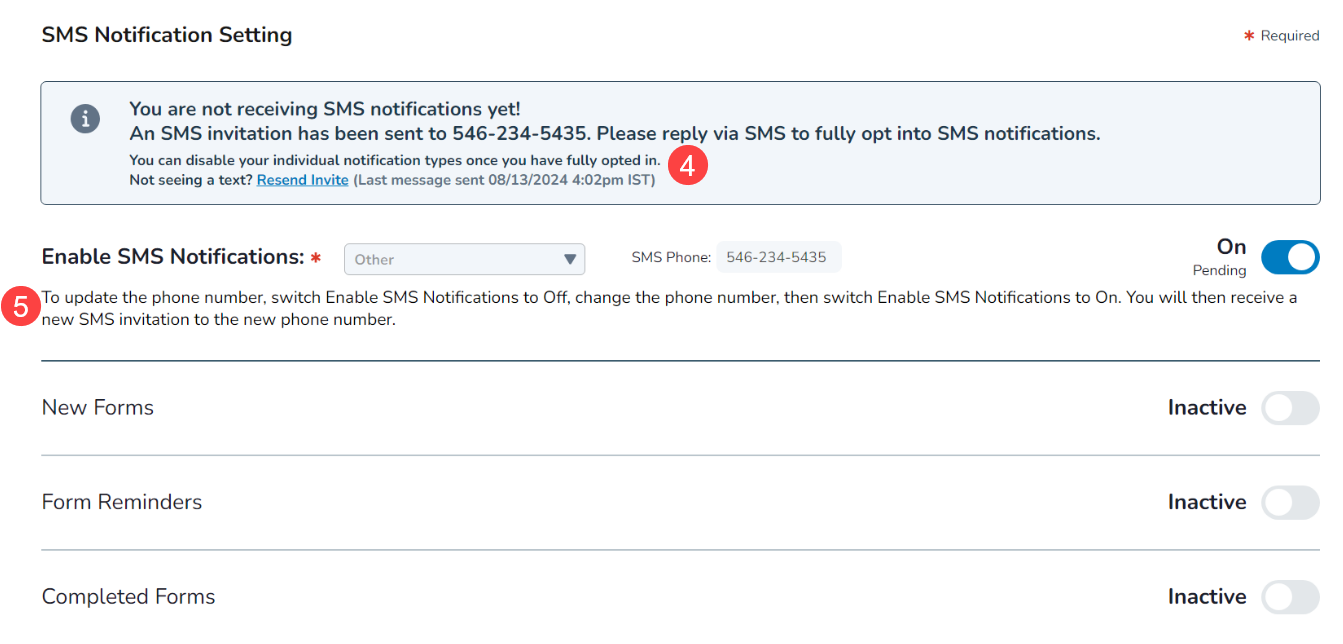Click the red number 4 step marker

(687, 166)
